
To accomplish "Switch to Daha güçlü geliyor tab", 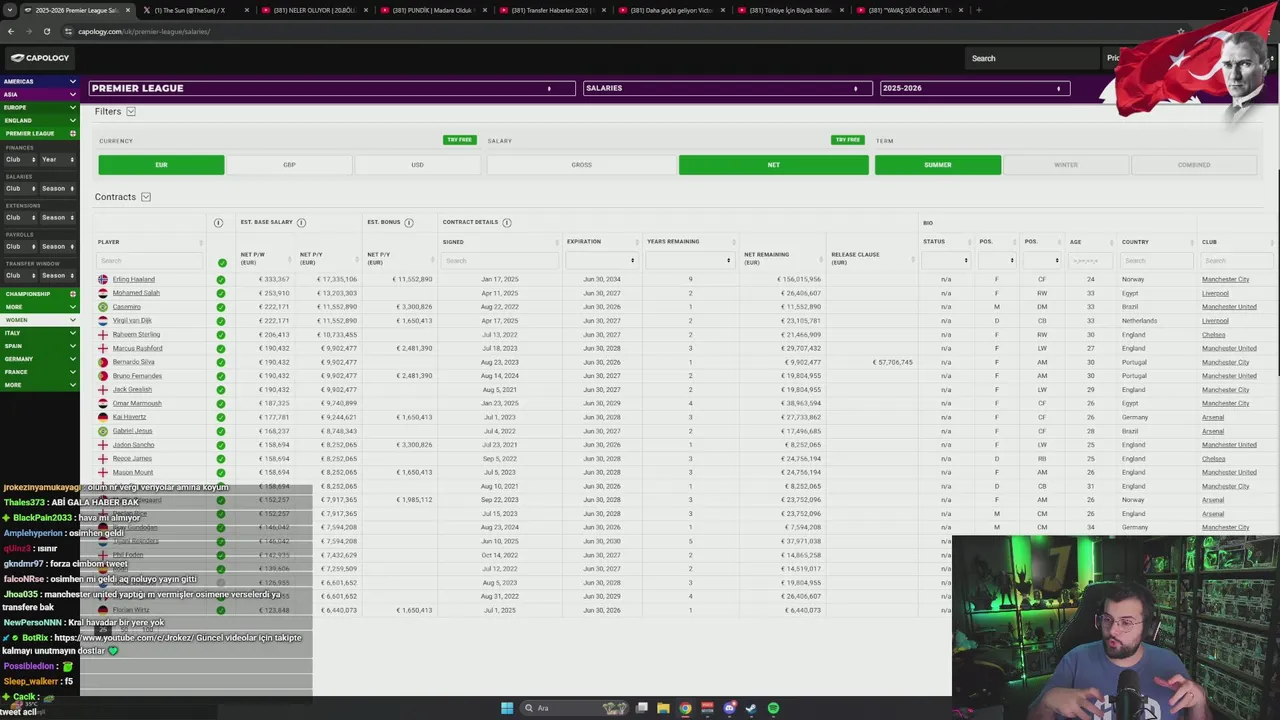I will click(x=670, y=10).
